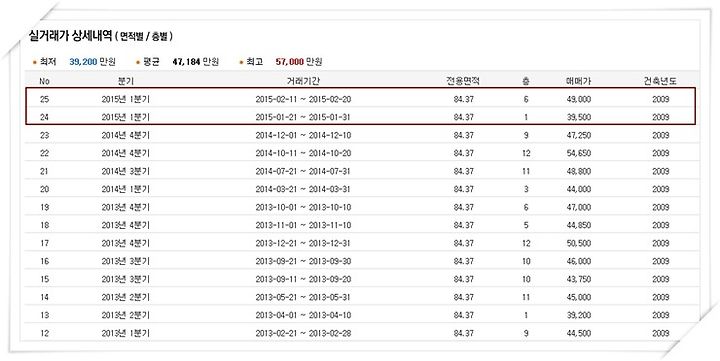Click the 매매가 column header
Viewport: 720px width, 361px height.
[x=579, y=81]
